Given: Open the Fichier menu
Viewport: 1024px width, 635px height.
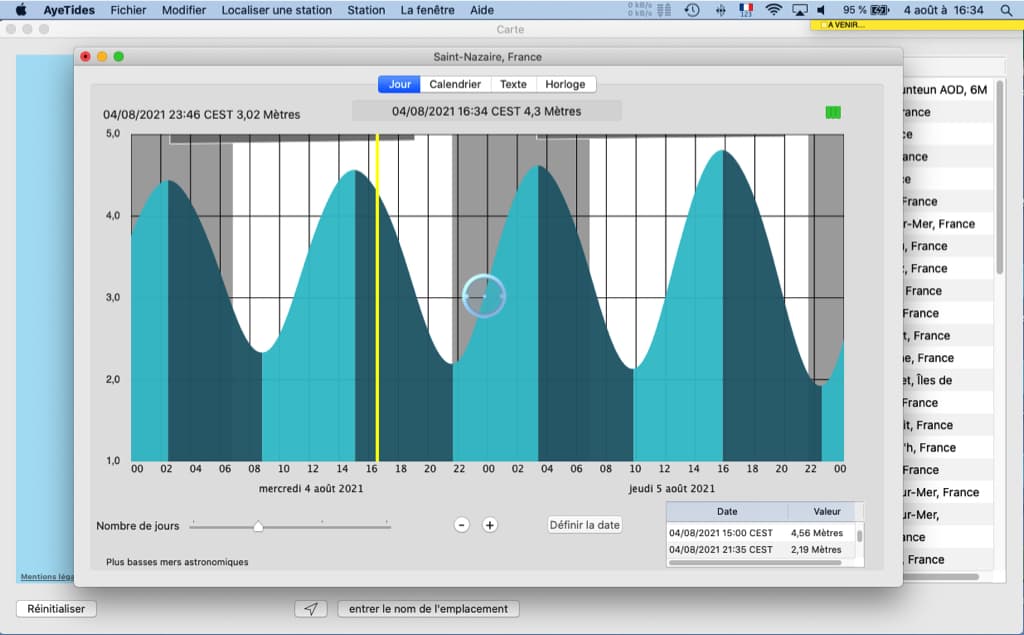Looking at the screenshot, I should click(128, 10).
